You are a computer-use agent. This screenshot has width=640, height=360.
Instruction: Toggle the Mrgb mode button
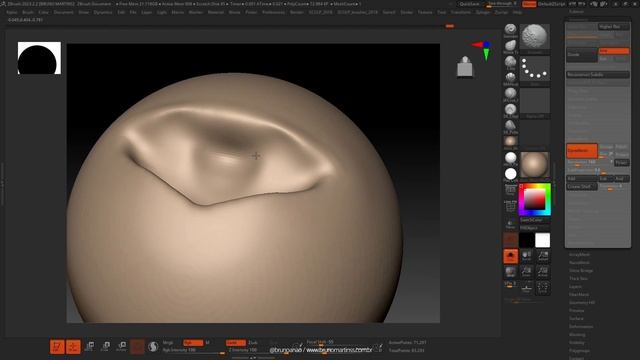[x=168, y=342]
